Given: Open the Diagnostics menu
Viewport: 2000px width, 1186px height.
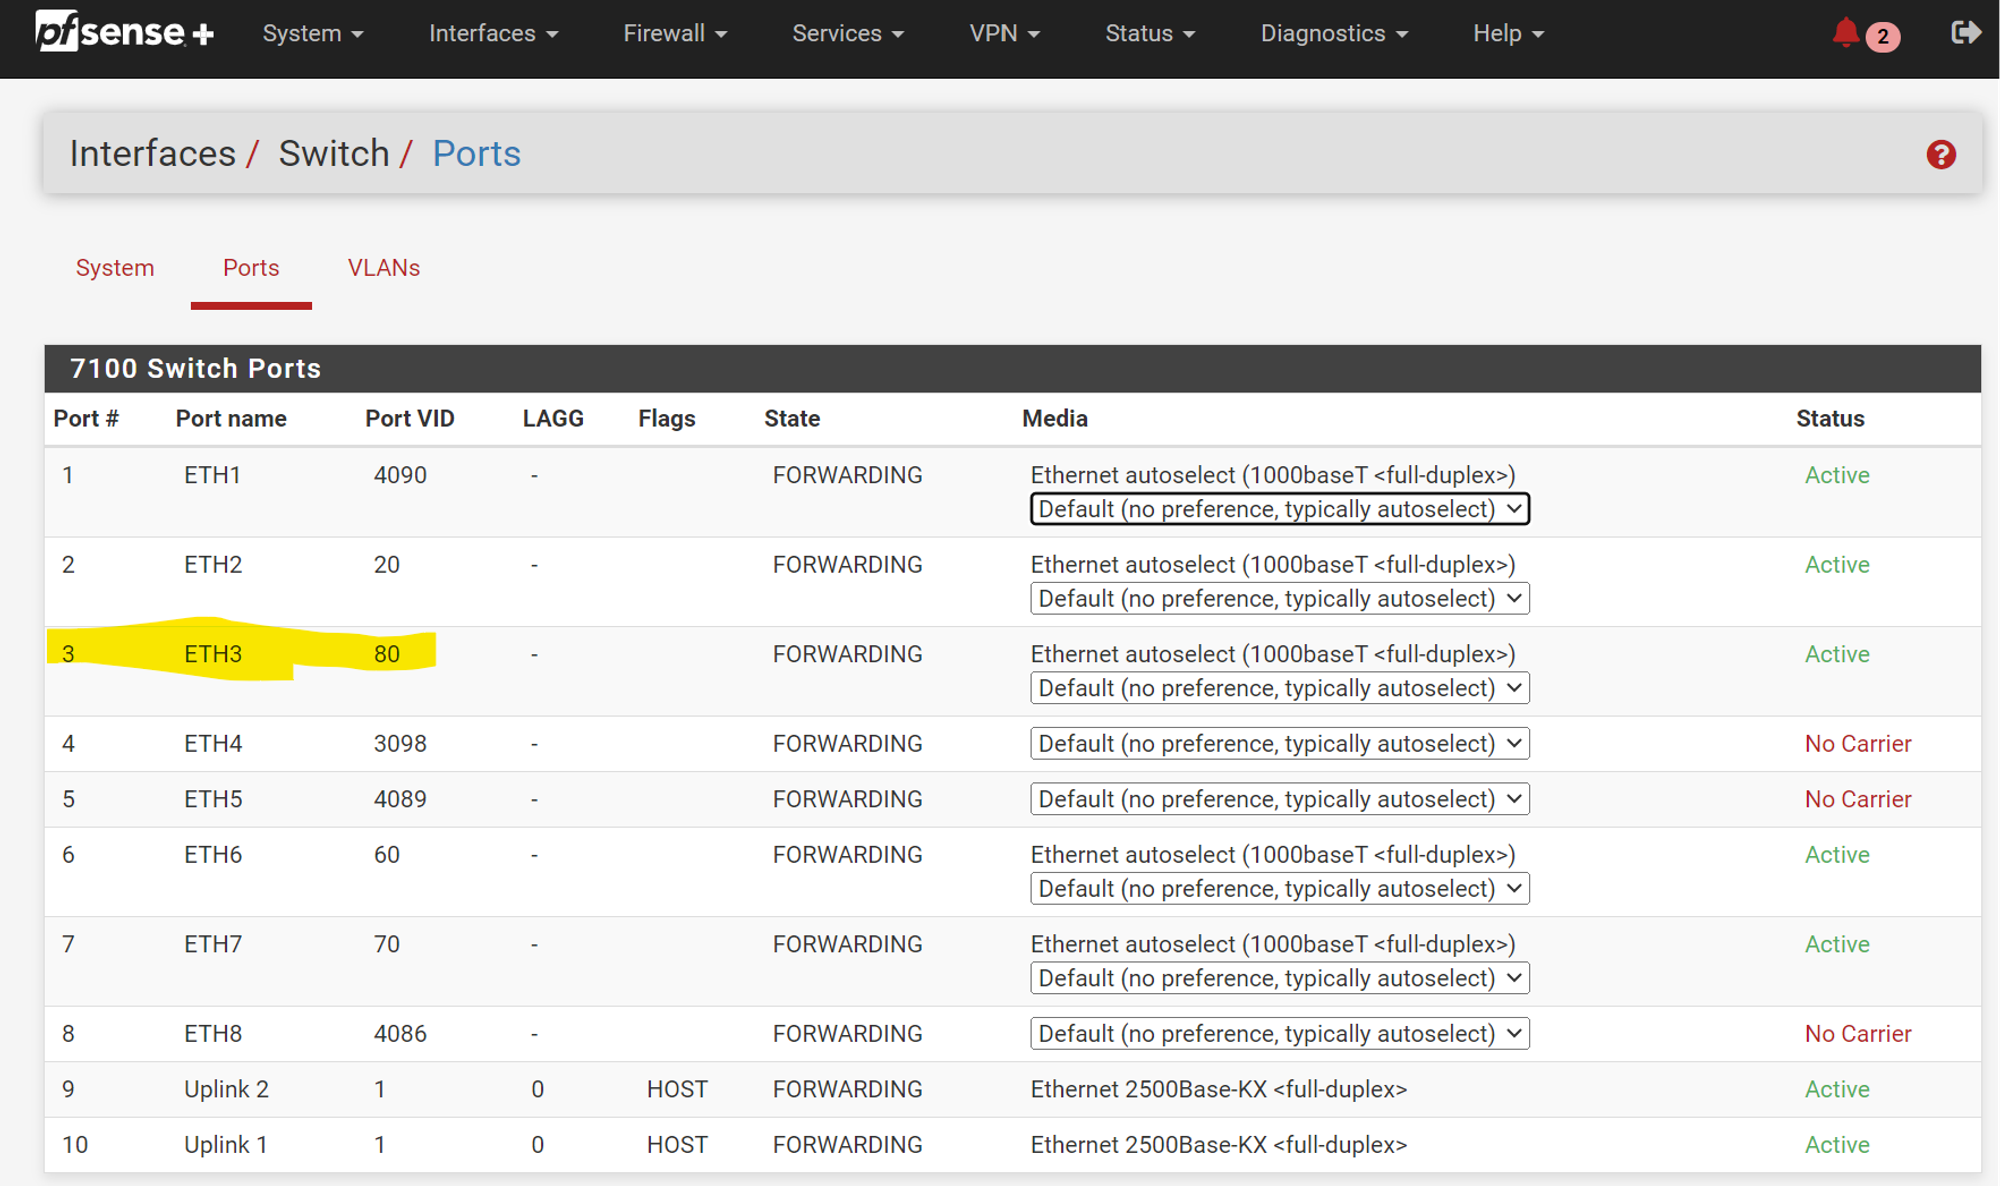Looking at the screenshot, I should click(x=1334, y=33).
